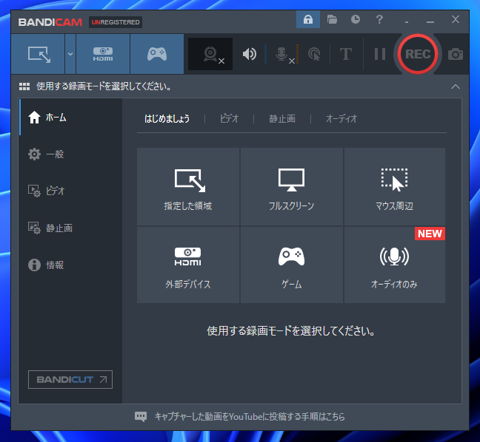The image size is (480, 442).
Task: Toggle the microphone icon in toolbar
Action: pyautogui.click(x=282, y=54)
